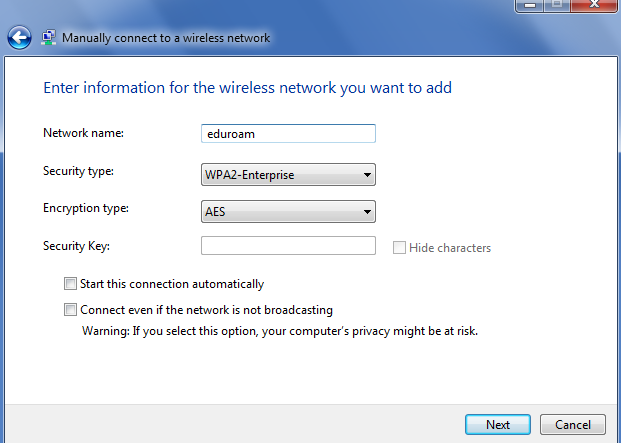Click the 'Network name:' label

pos(84,133)
